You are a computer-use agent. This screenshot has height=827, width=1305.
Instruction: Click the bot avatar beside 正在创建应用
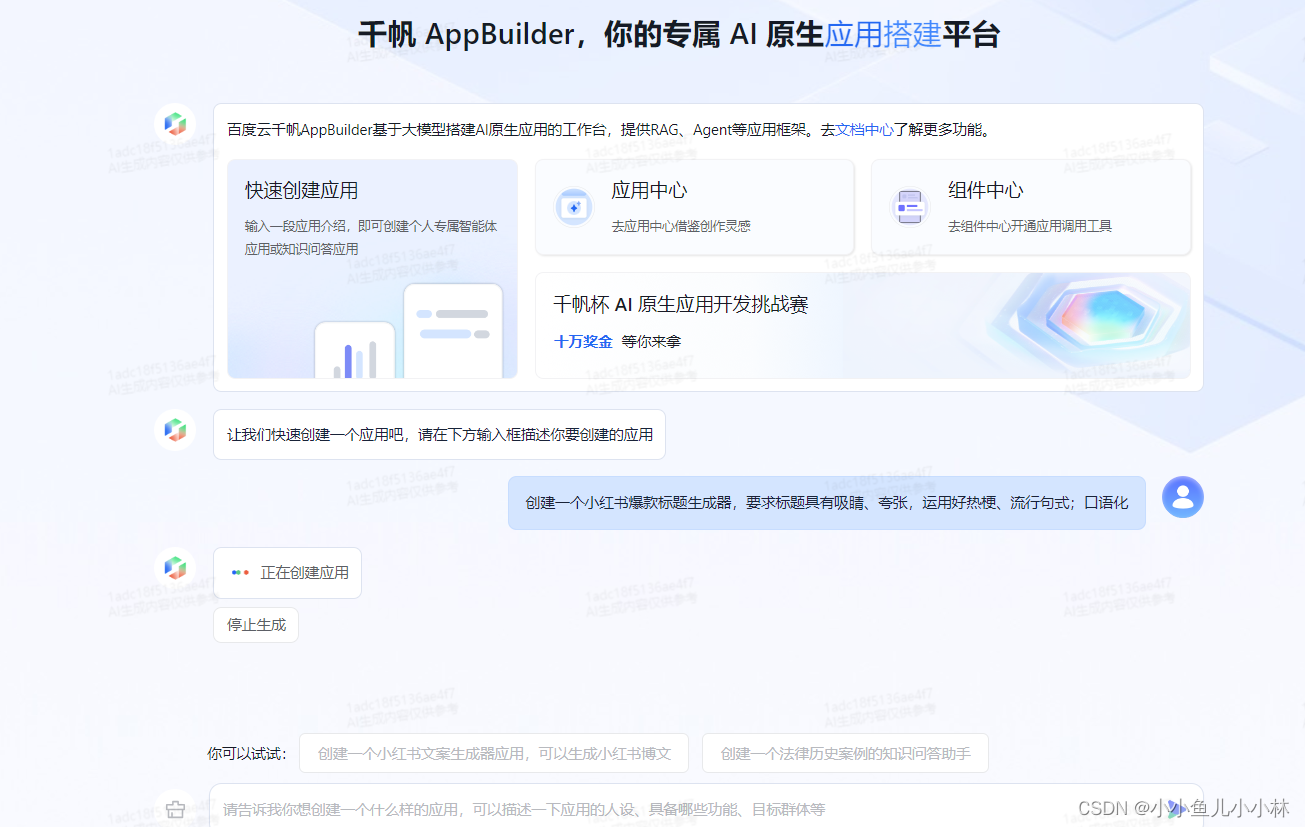coord(175,568)
